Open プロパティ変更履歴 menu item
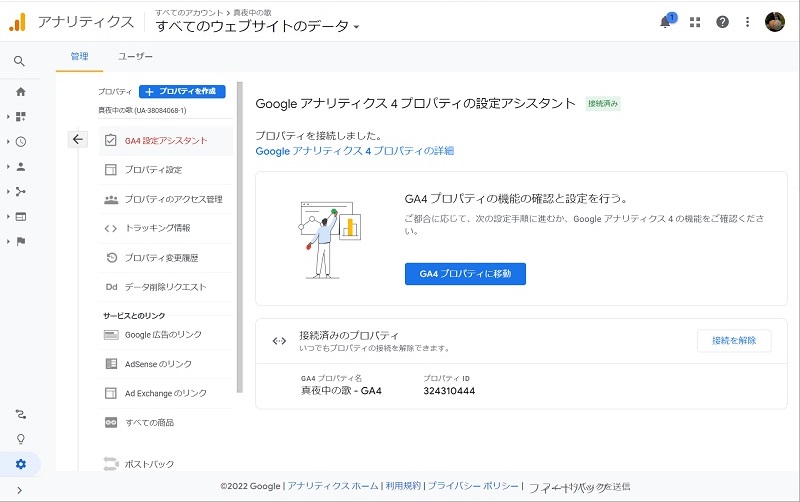This screenshot has width=800, height=502. click(x=166, y=258)
